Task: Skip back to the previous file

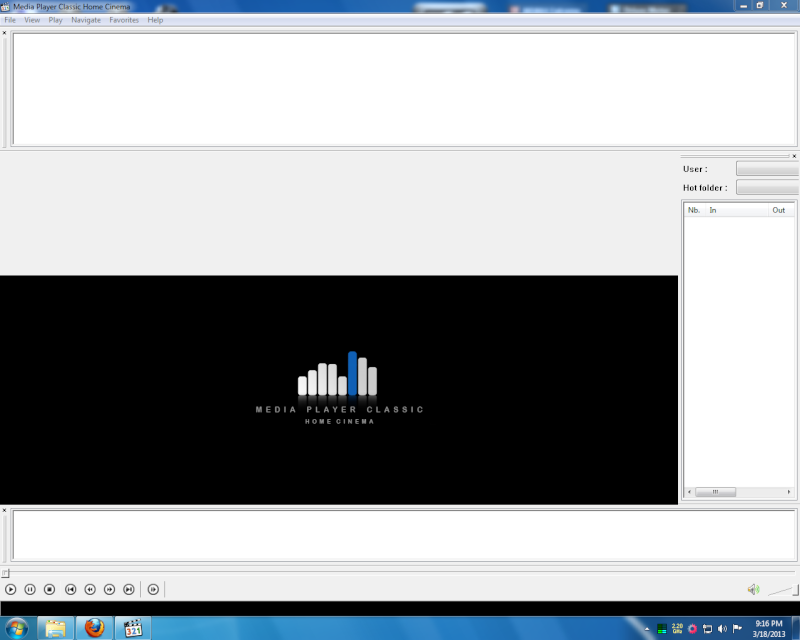Action: tap(70, 589)
